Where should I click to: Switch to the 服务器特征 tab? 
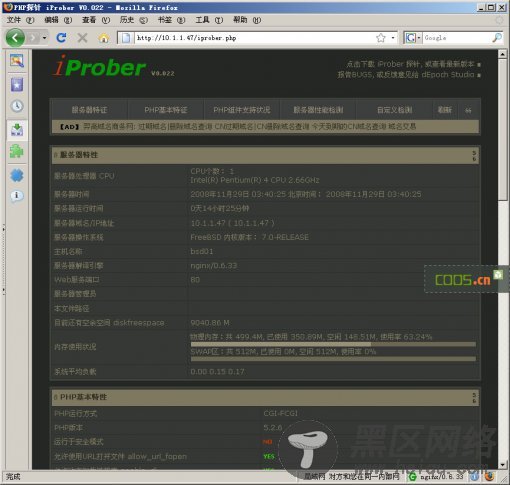pyautogui.click(x=89, y=110)
